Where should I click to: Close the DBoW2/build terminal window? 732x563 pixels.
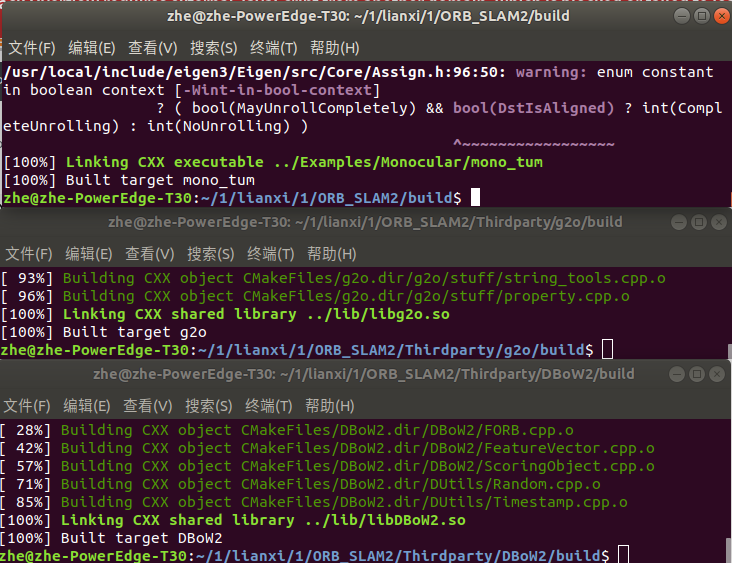point(717,374)
